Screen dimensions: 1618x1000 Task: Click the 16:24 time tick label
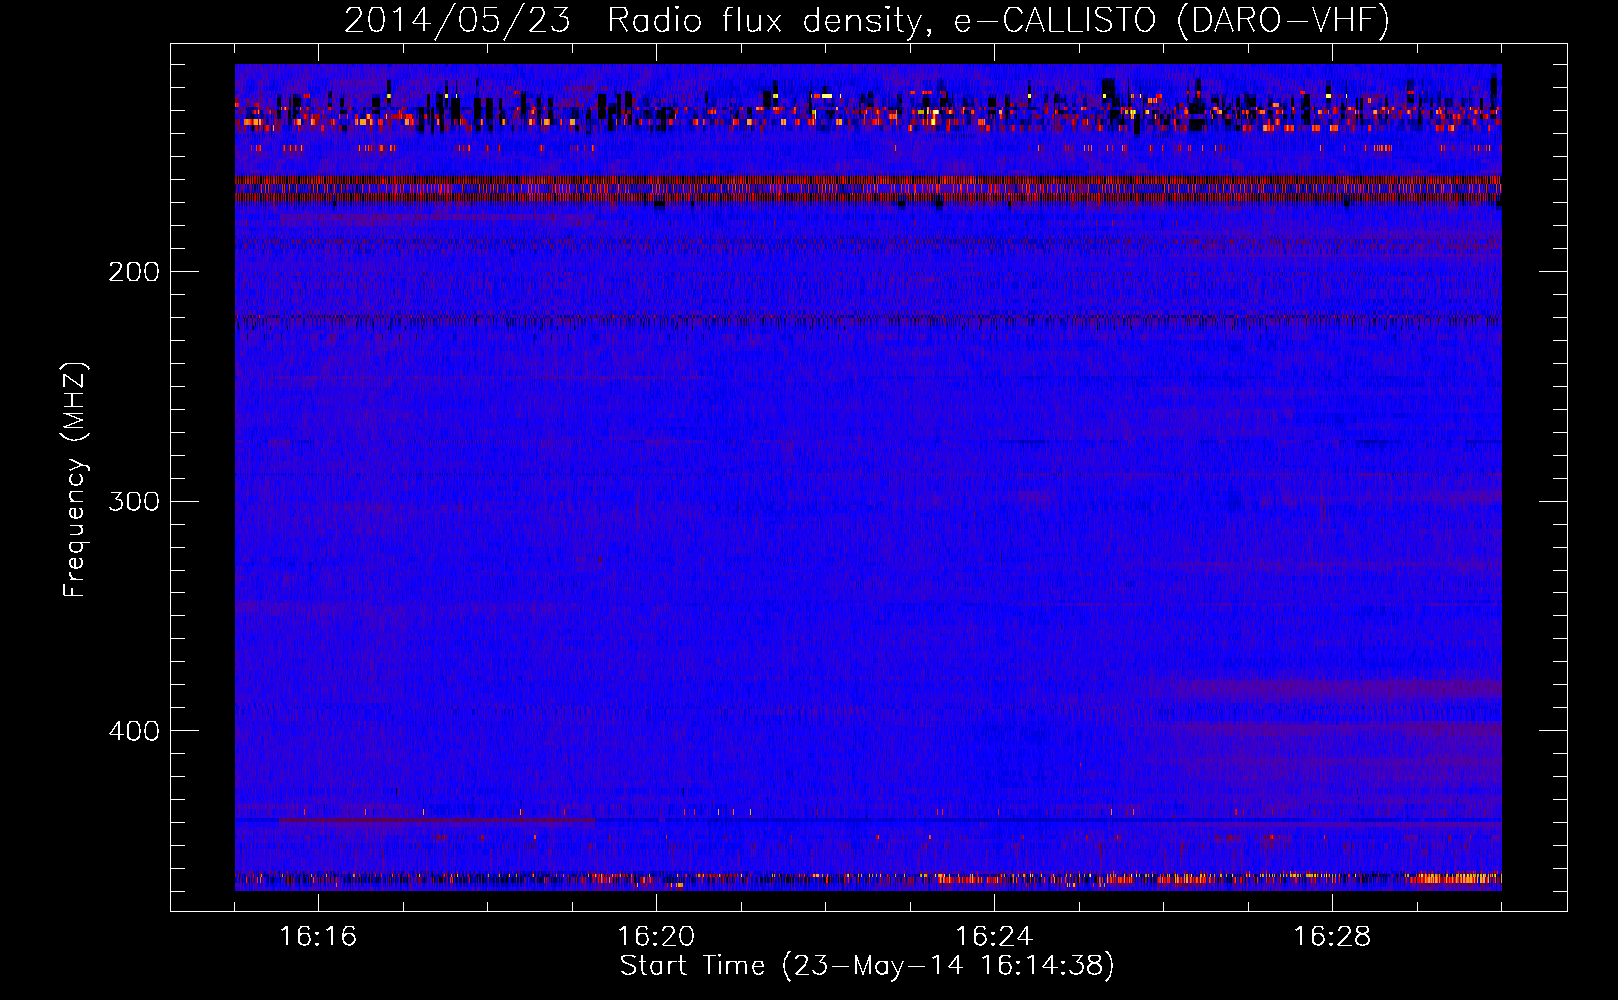(994, 937)
